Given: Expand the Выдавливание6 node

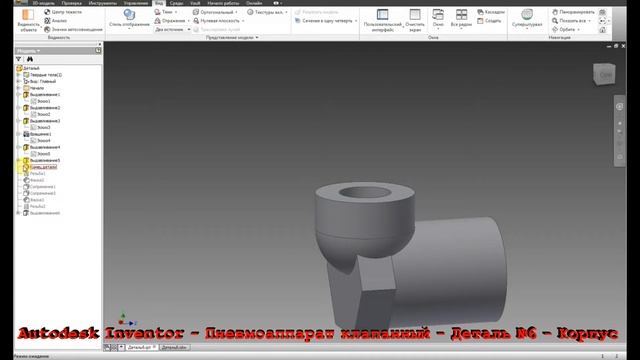Looking at the screenshot, I should [18, 213].
